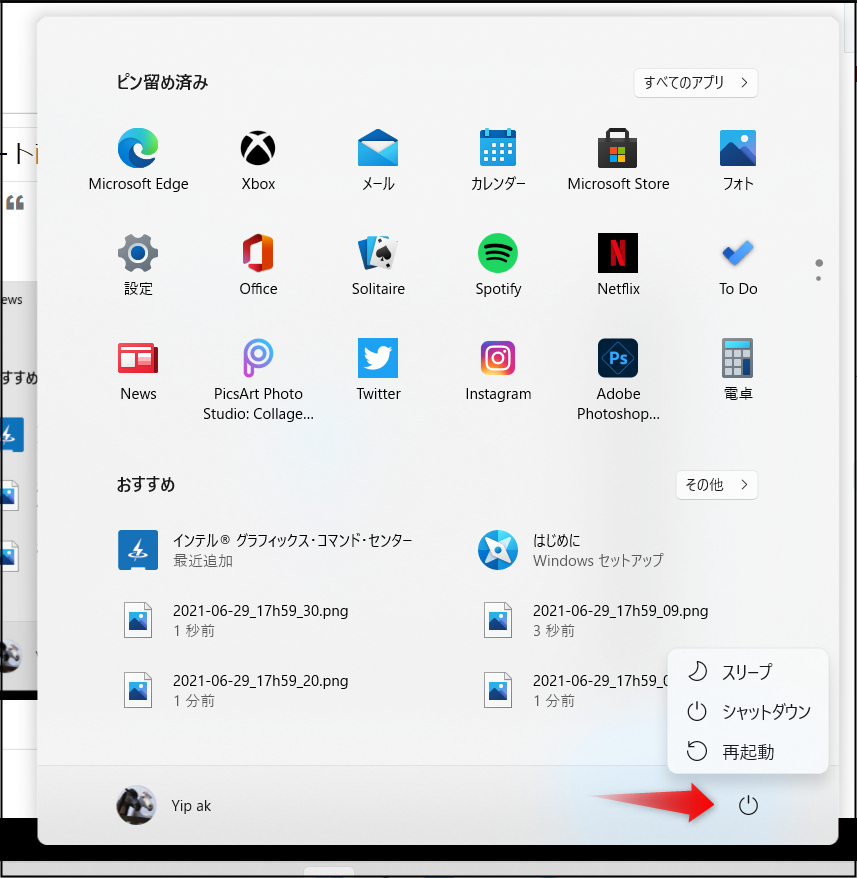Open the file listed under 3 秒前's row, 1 分前 right column
The height and width of the screenshot is (878, 857).
[x=574, y=690]
